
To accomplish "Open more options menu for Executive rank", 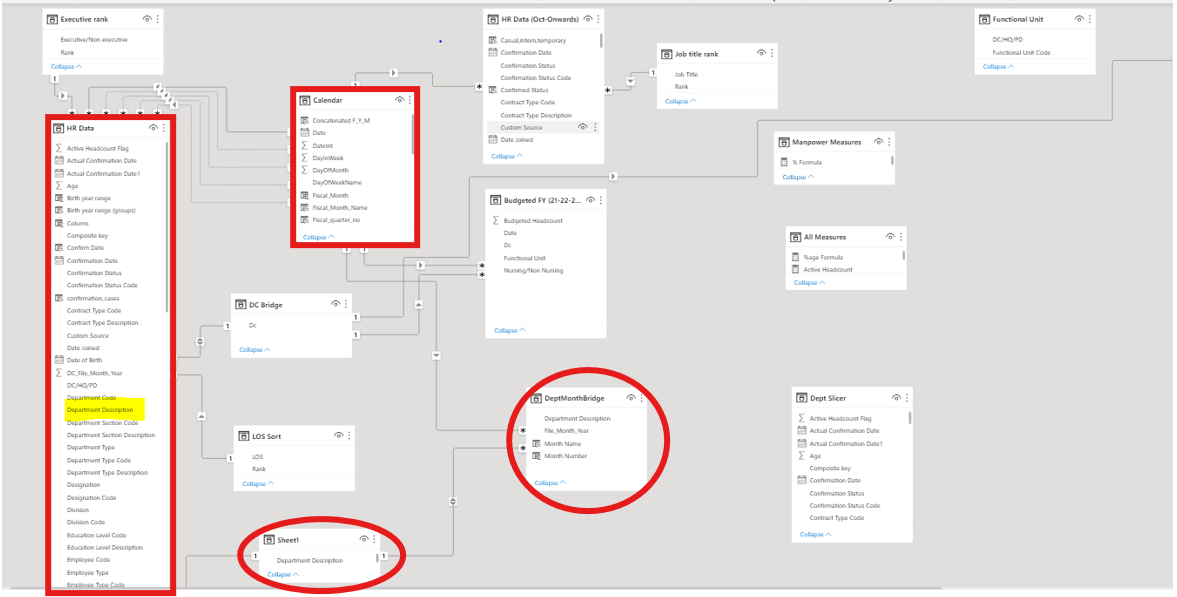I will click(x=157, y=19).
